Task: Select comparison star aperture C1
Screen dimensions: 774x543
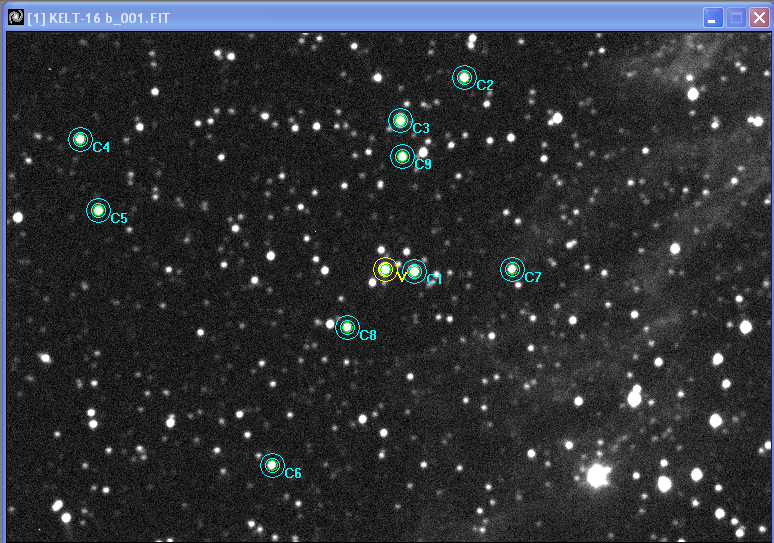Action: pyautogui.click(x=414, y=271)
